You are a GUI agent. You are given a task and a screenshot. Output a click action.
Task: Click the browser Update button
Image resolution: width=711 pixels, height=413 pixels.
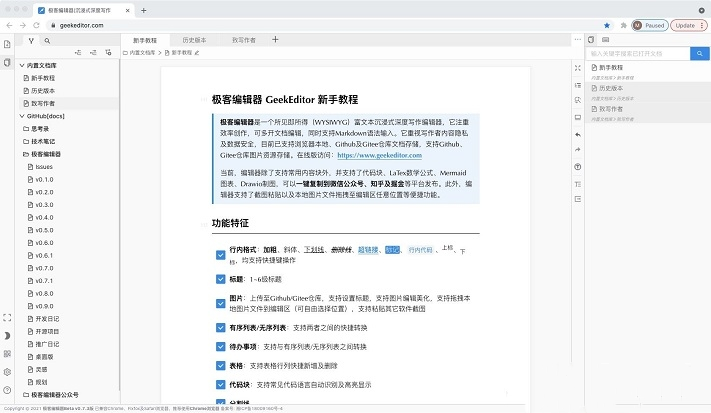tap(688, 25)
